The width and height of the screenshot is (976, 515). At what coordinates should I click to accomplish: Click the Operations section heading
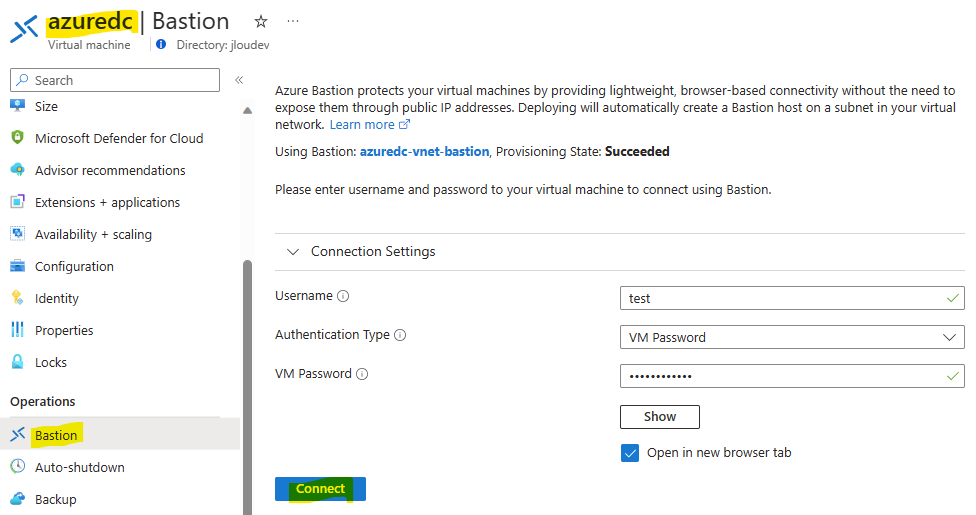(42, 402)
